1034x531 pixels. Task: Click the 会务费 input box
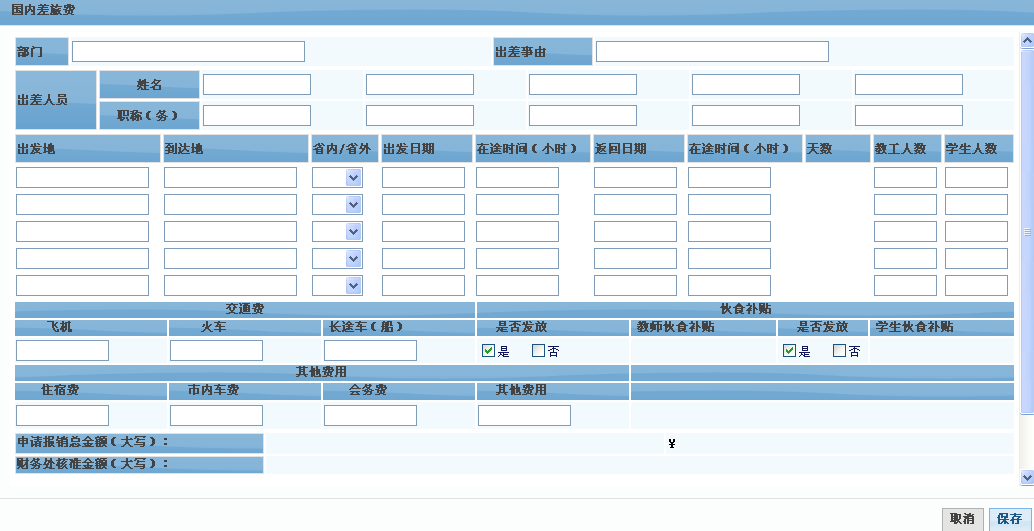coord(370,416)
